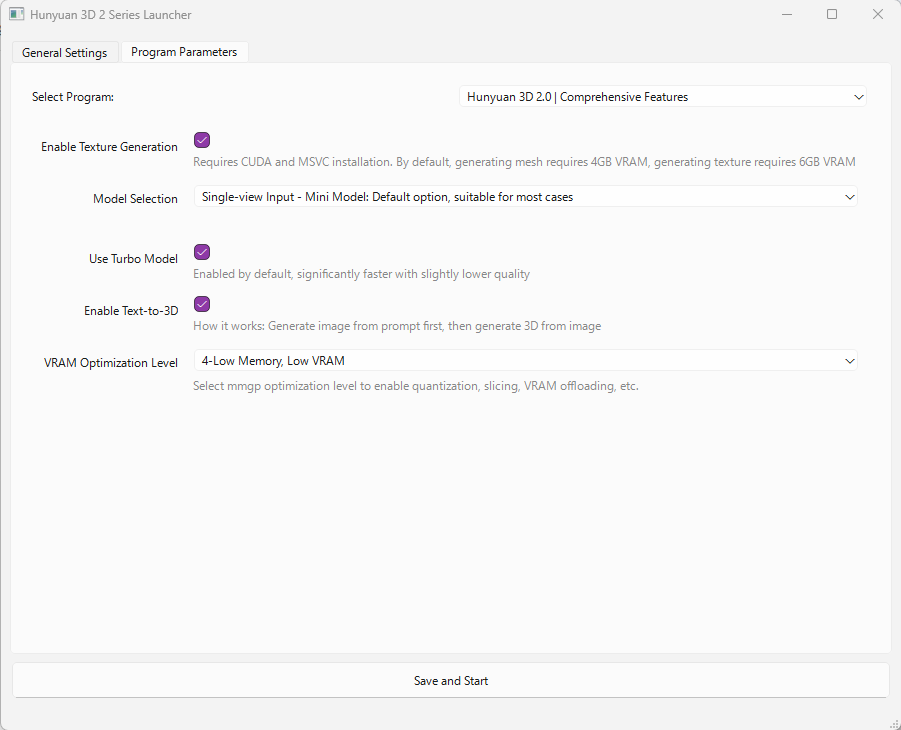
Task: Uncheck the Use Turbo Model checkbox
Action: click(x=202, y=253)
